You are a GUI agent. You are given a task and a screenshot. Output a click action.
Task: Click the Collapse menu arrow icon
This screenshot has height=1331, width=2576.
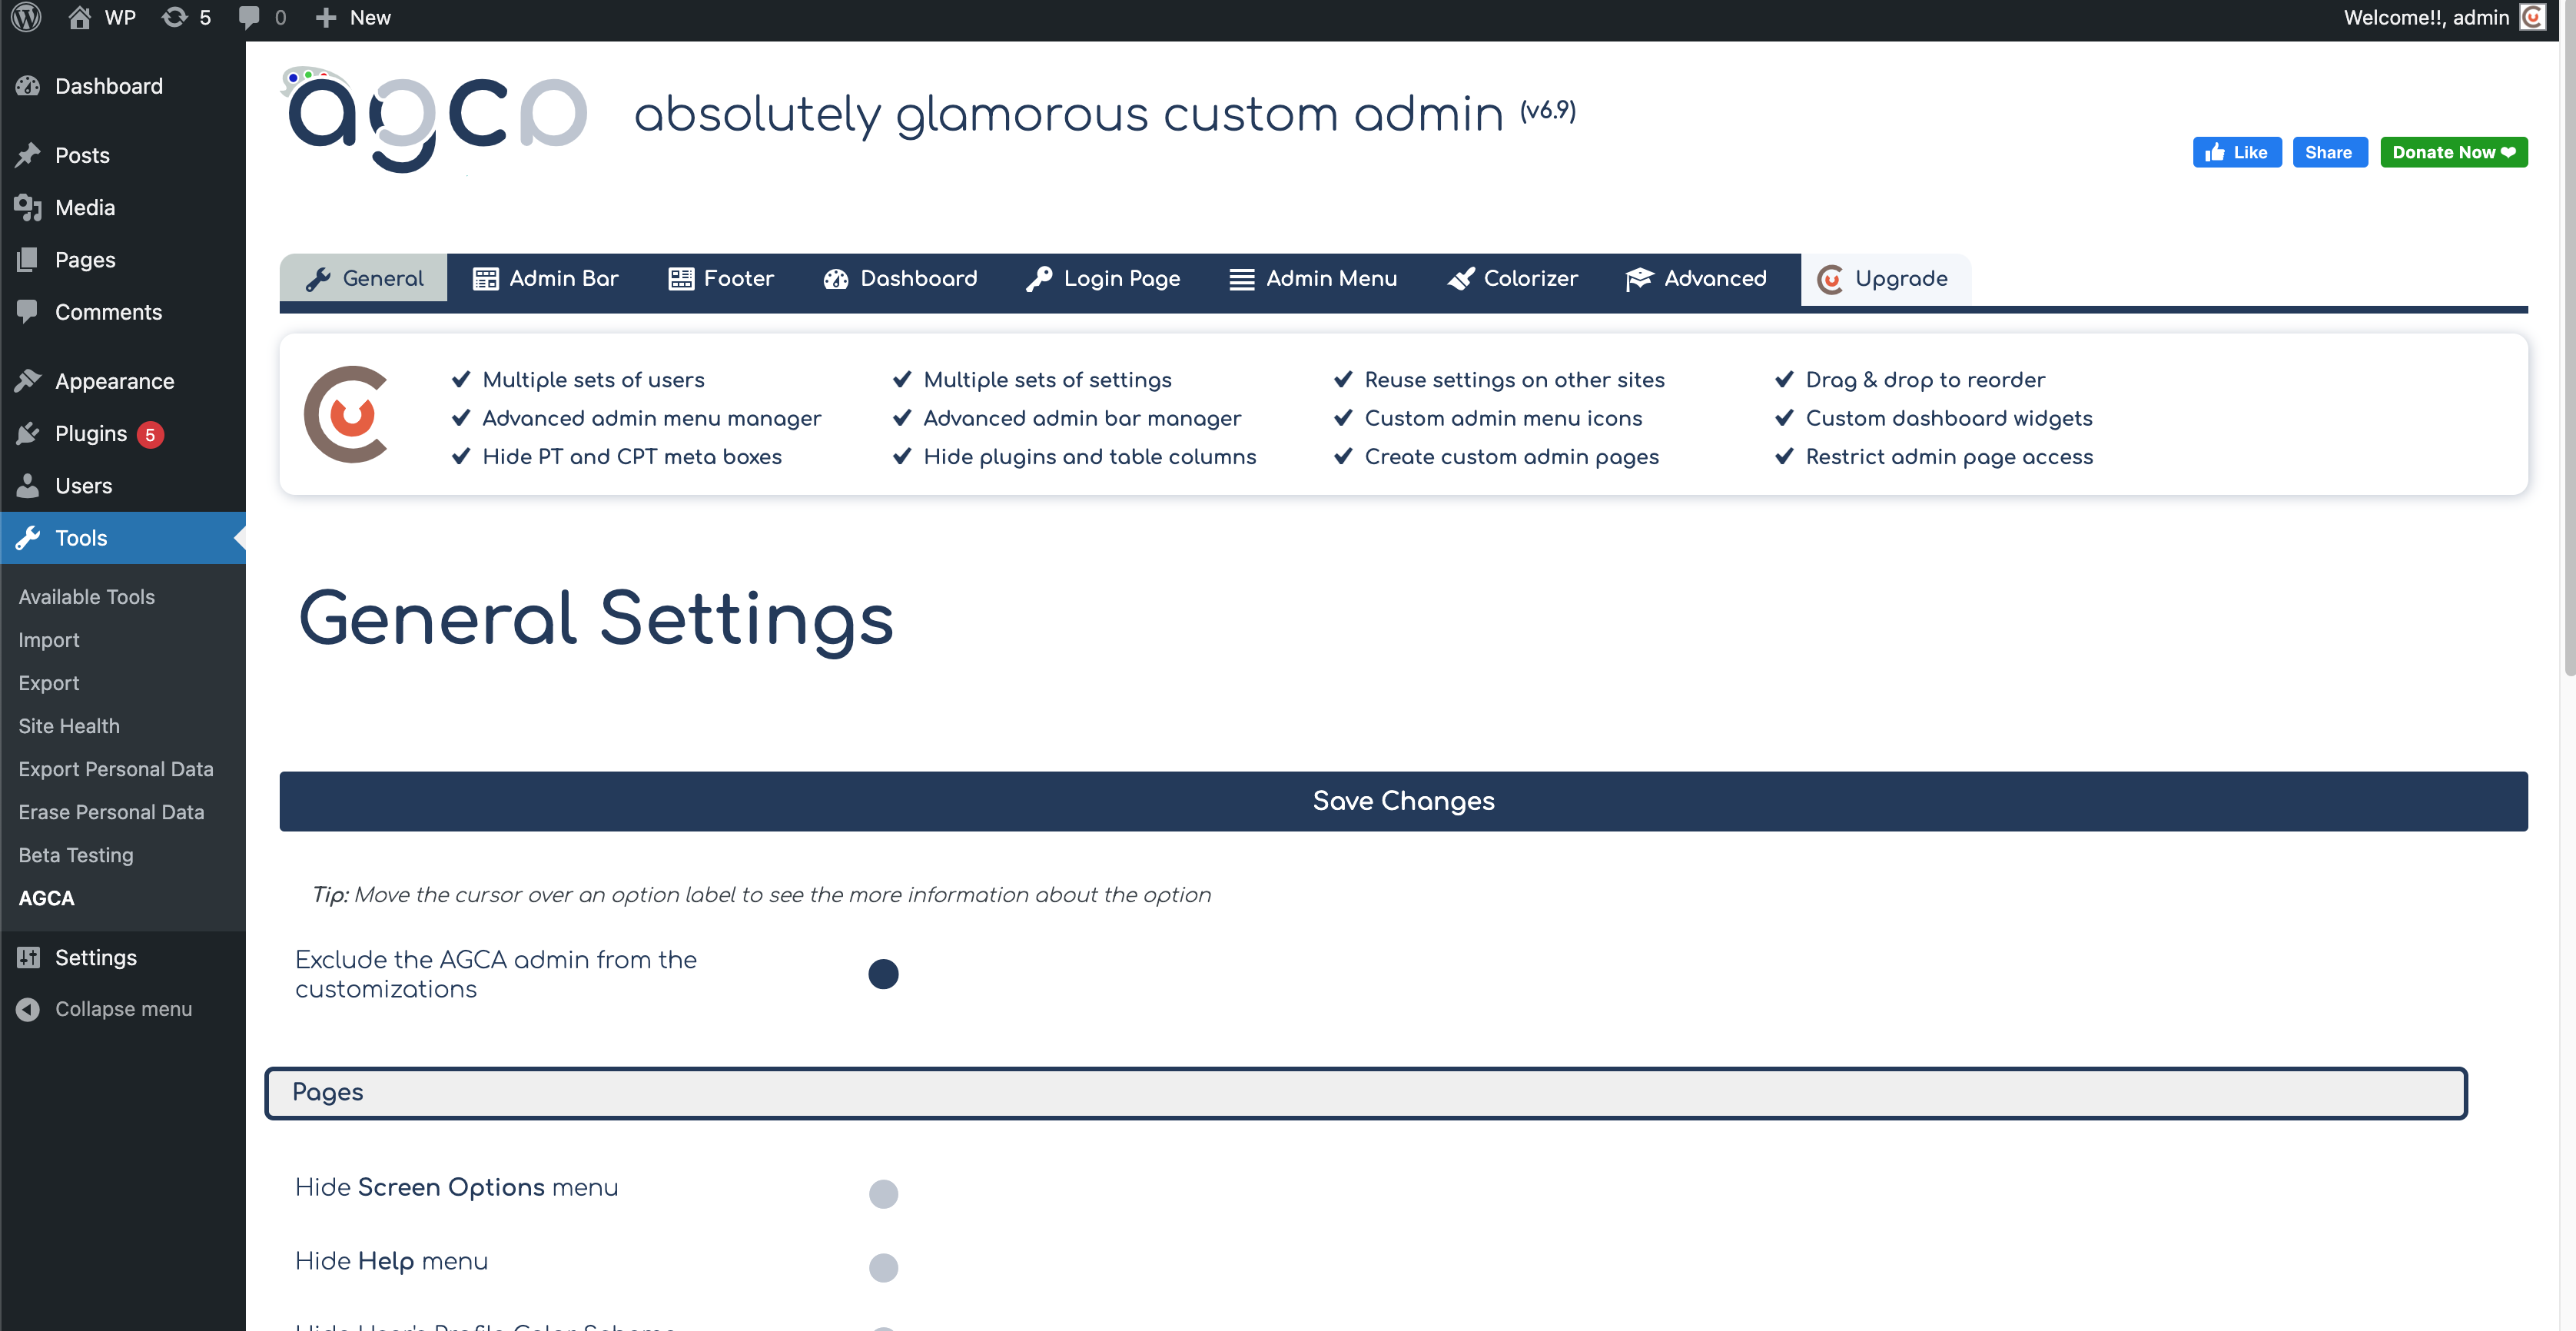(28, 1009)
